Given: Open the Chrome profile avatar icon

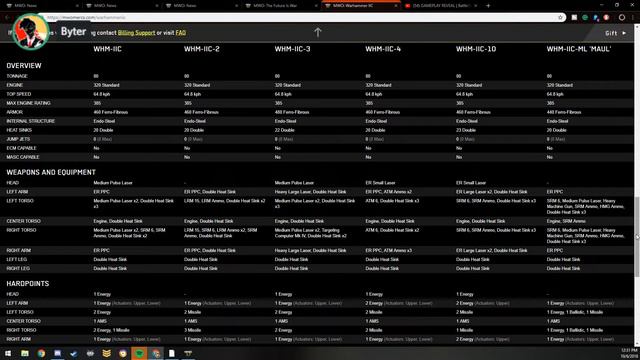Looking at the screenshot, I should pos(622,18).
